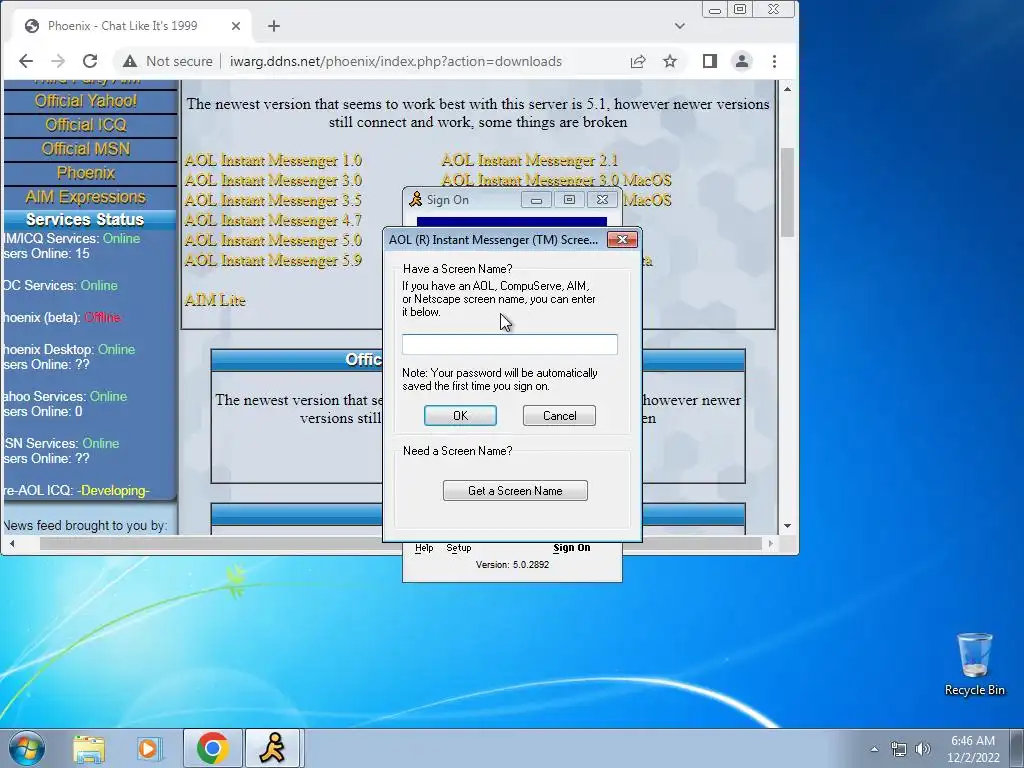Click the Get a Screen Name button
The width and height of the screenshot is (1024, 768).
click(x=515, y=491)
